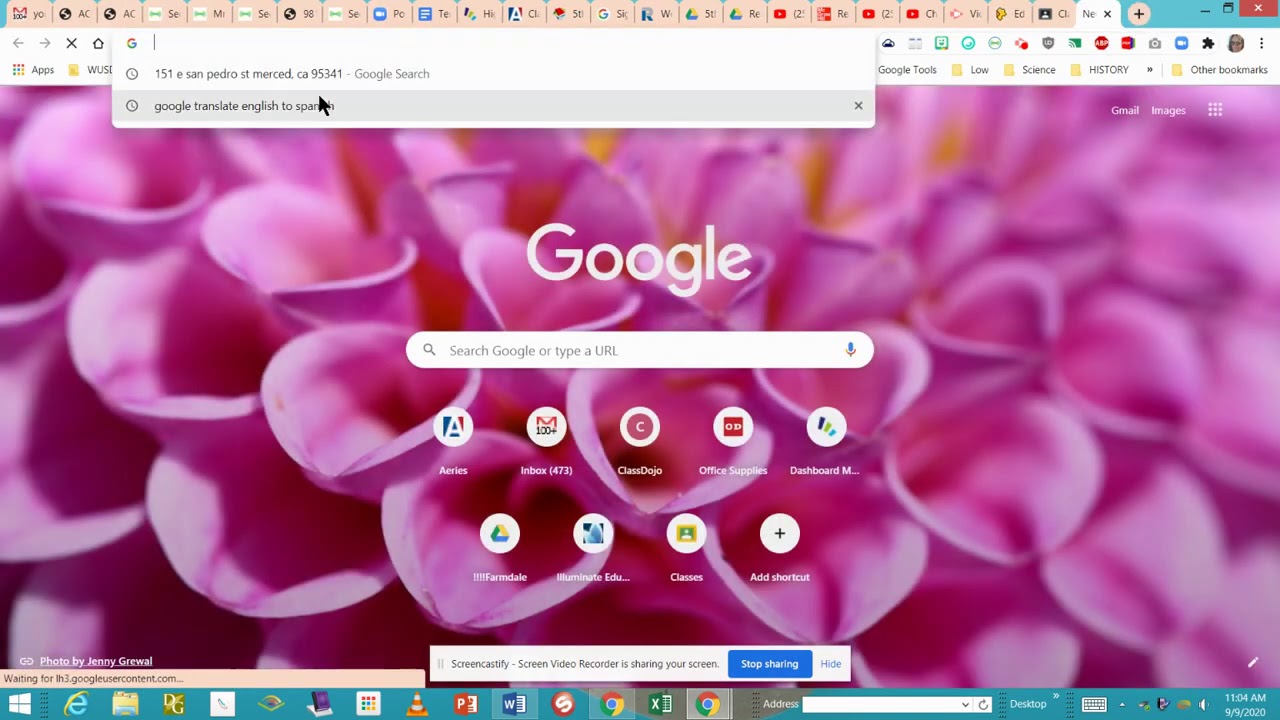Open the Classes shortcut
Viewport: 1280px width, 720px height.
pos(686,548)
